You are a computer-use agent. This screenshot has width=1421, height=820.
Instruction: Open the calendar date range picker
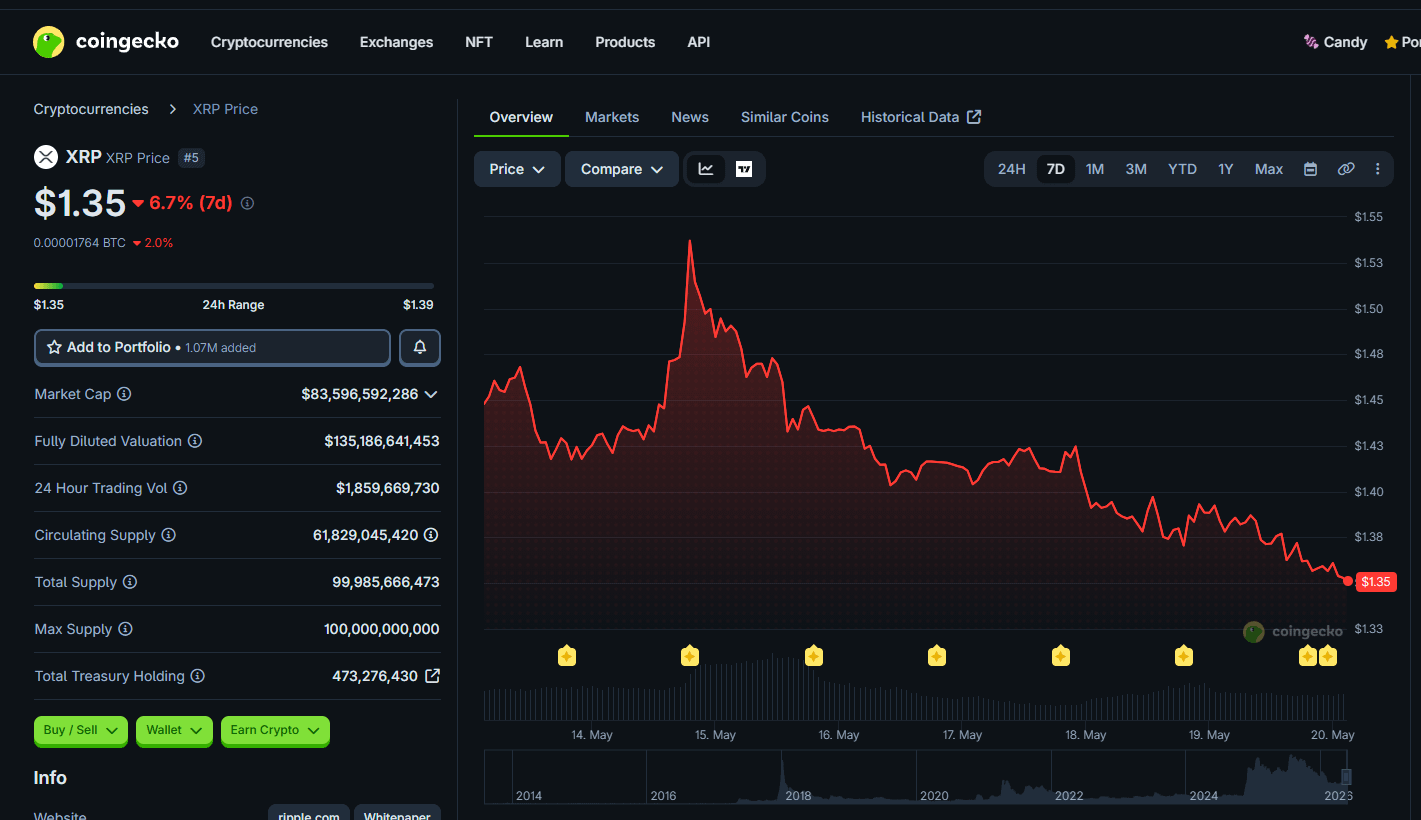pyautogui.click(x=1310, y=169)
